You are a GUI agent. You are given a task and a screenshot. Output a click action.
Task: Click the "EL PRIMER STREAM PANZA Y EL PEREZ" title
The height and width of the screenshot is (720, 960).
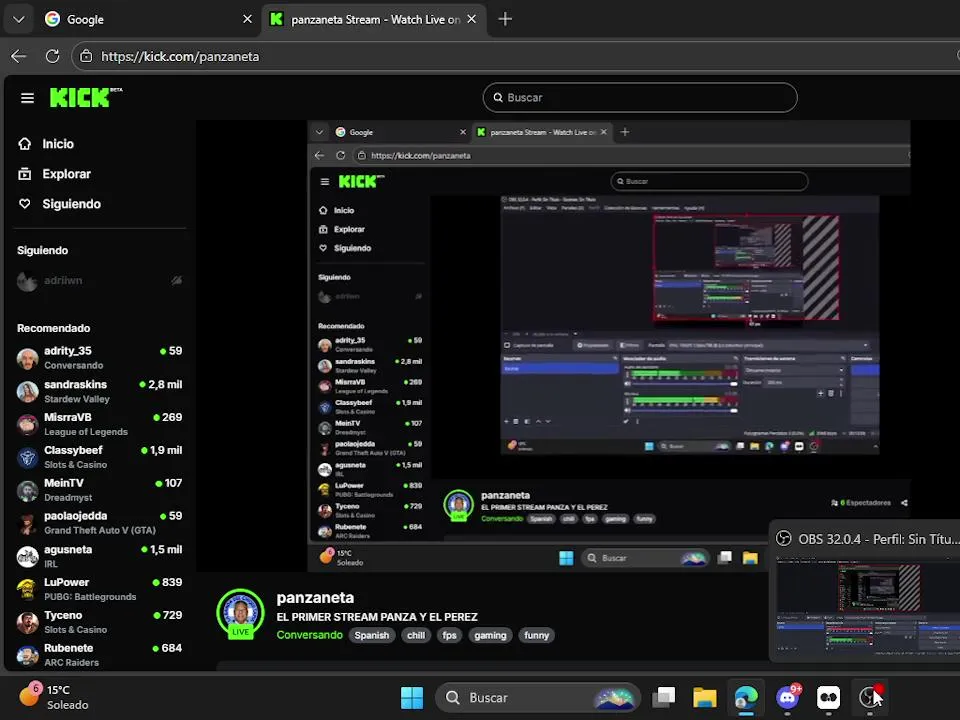[377, 617]
